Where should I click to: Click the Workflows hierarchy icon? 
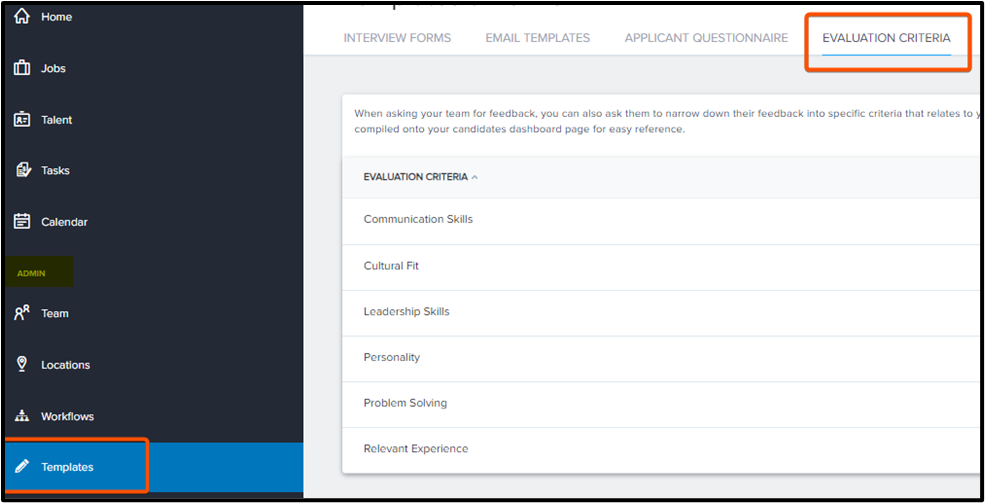pyautogui.click(x=22, y=416)
